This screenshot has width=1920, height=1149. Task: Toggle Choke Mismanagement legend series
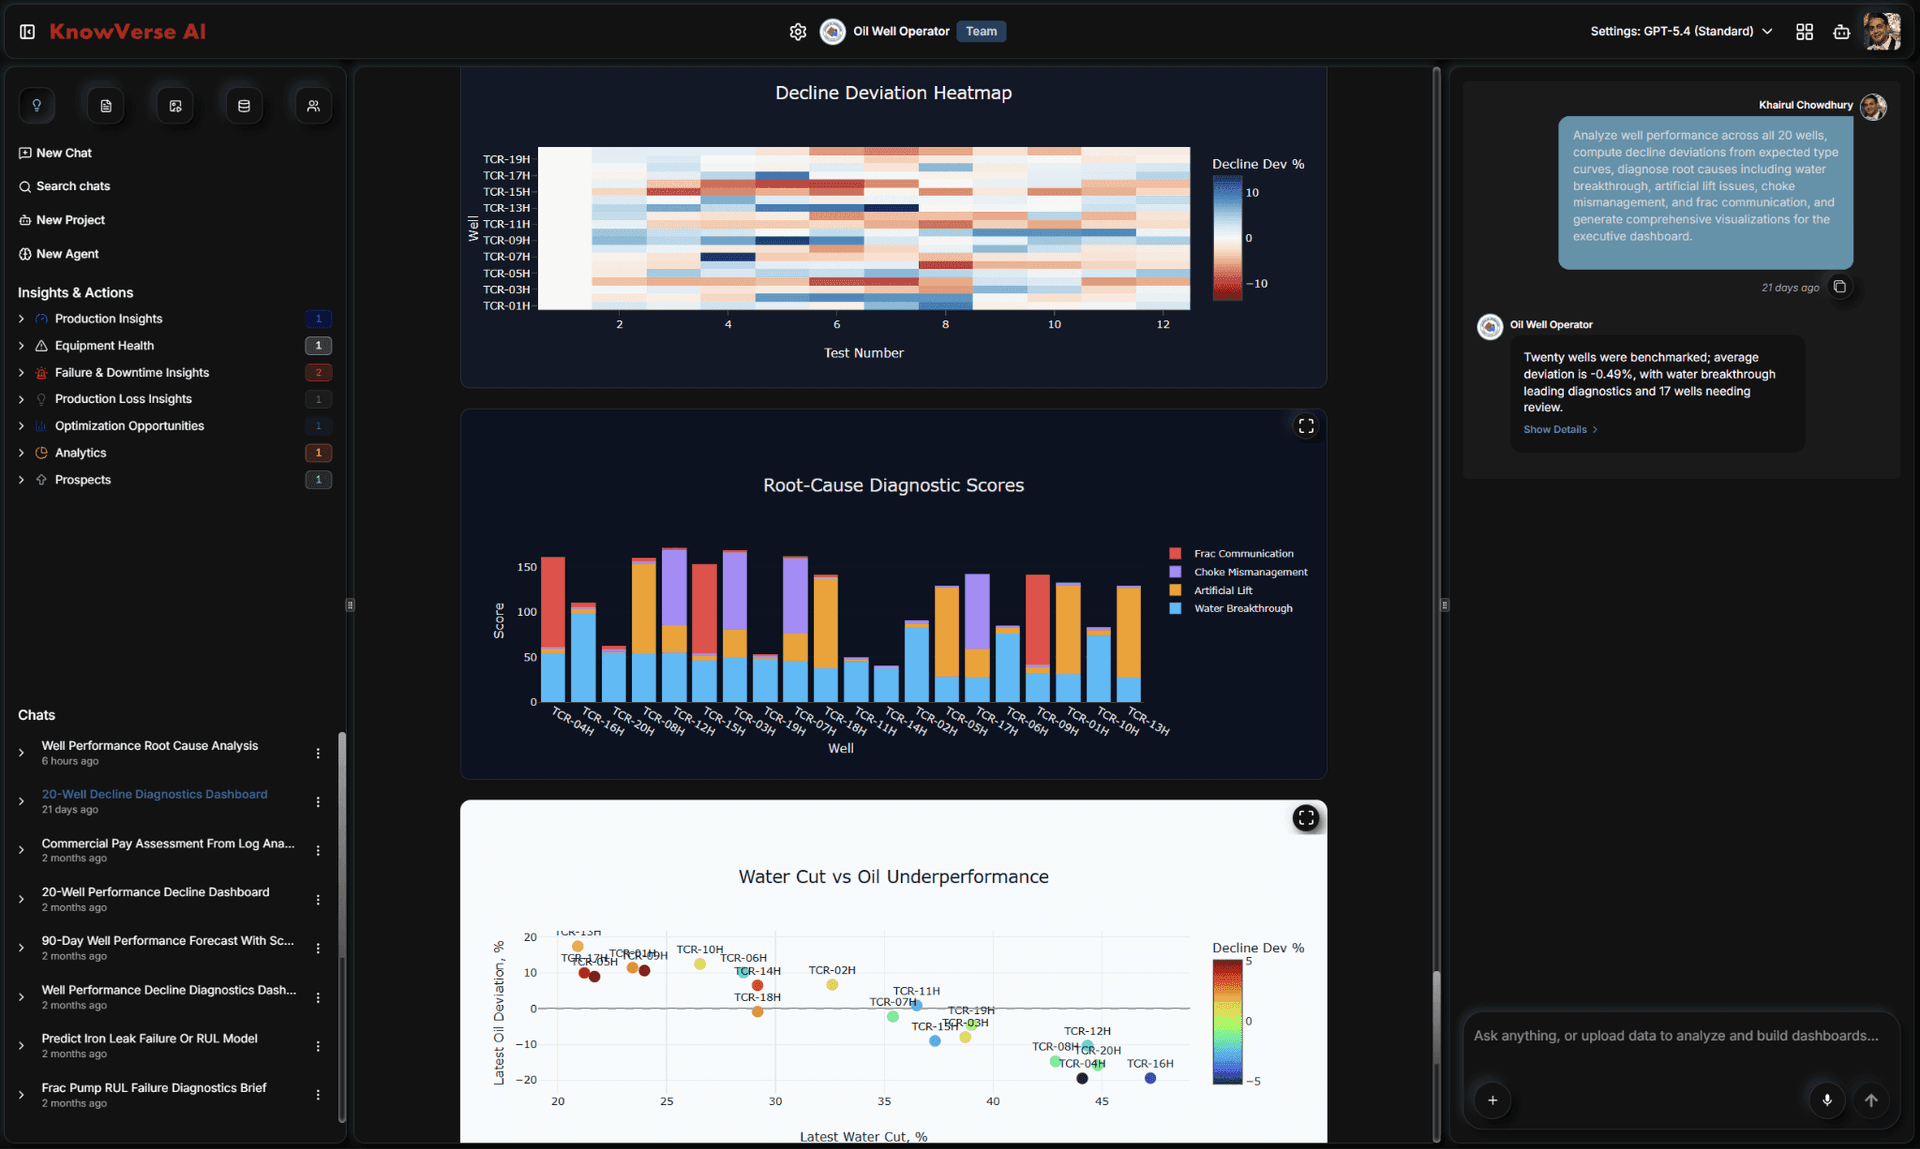tap(1238, 572)
